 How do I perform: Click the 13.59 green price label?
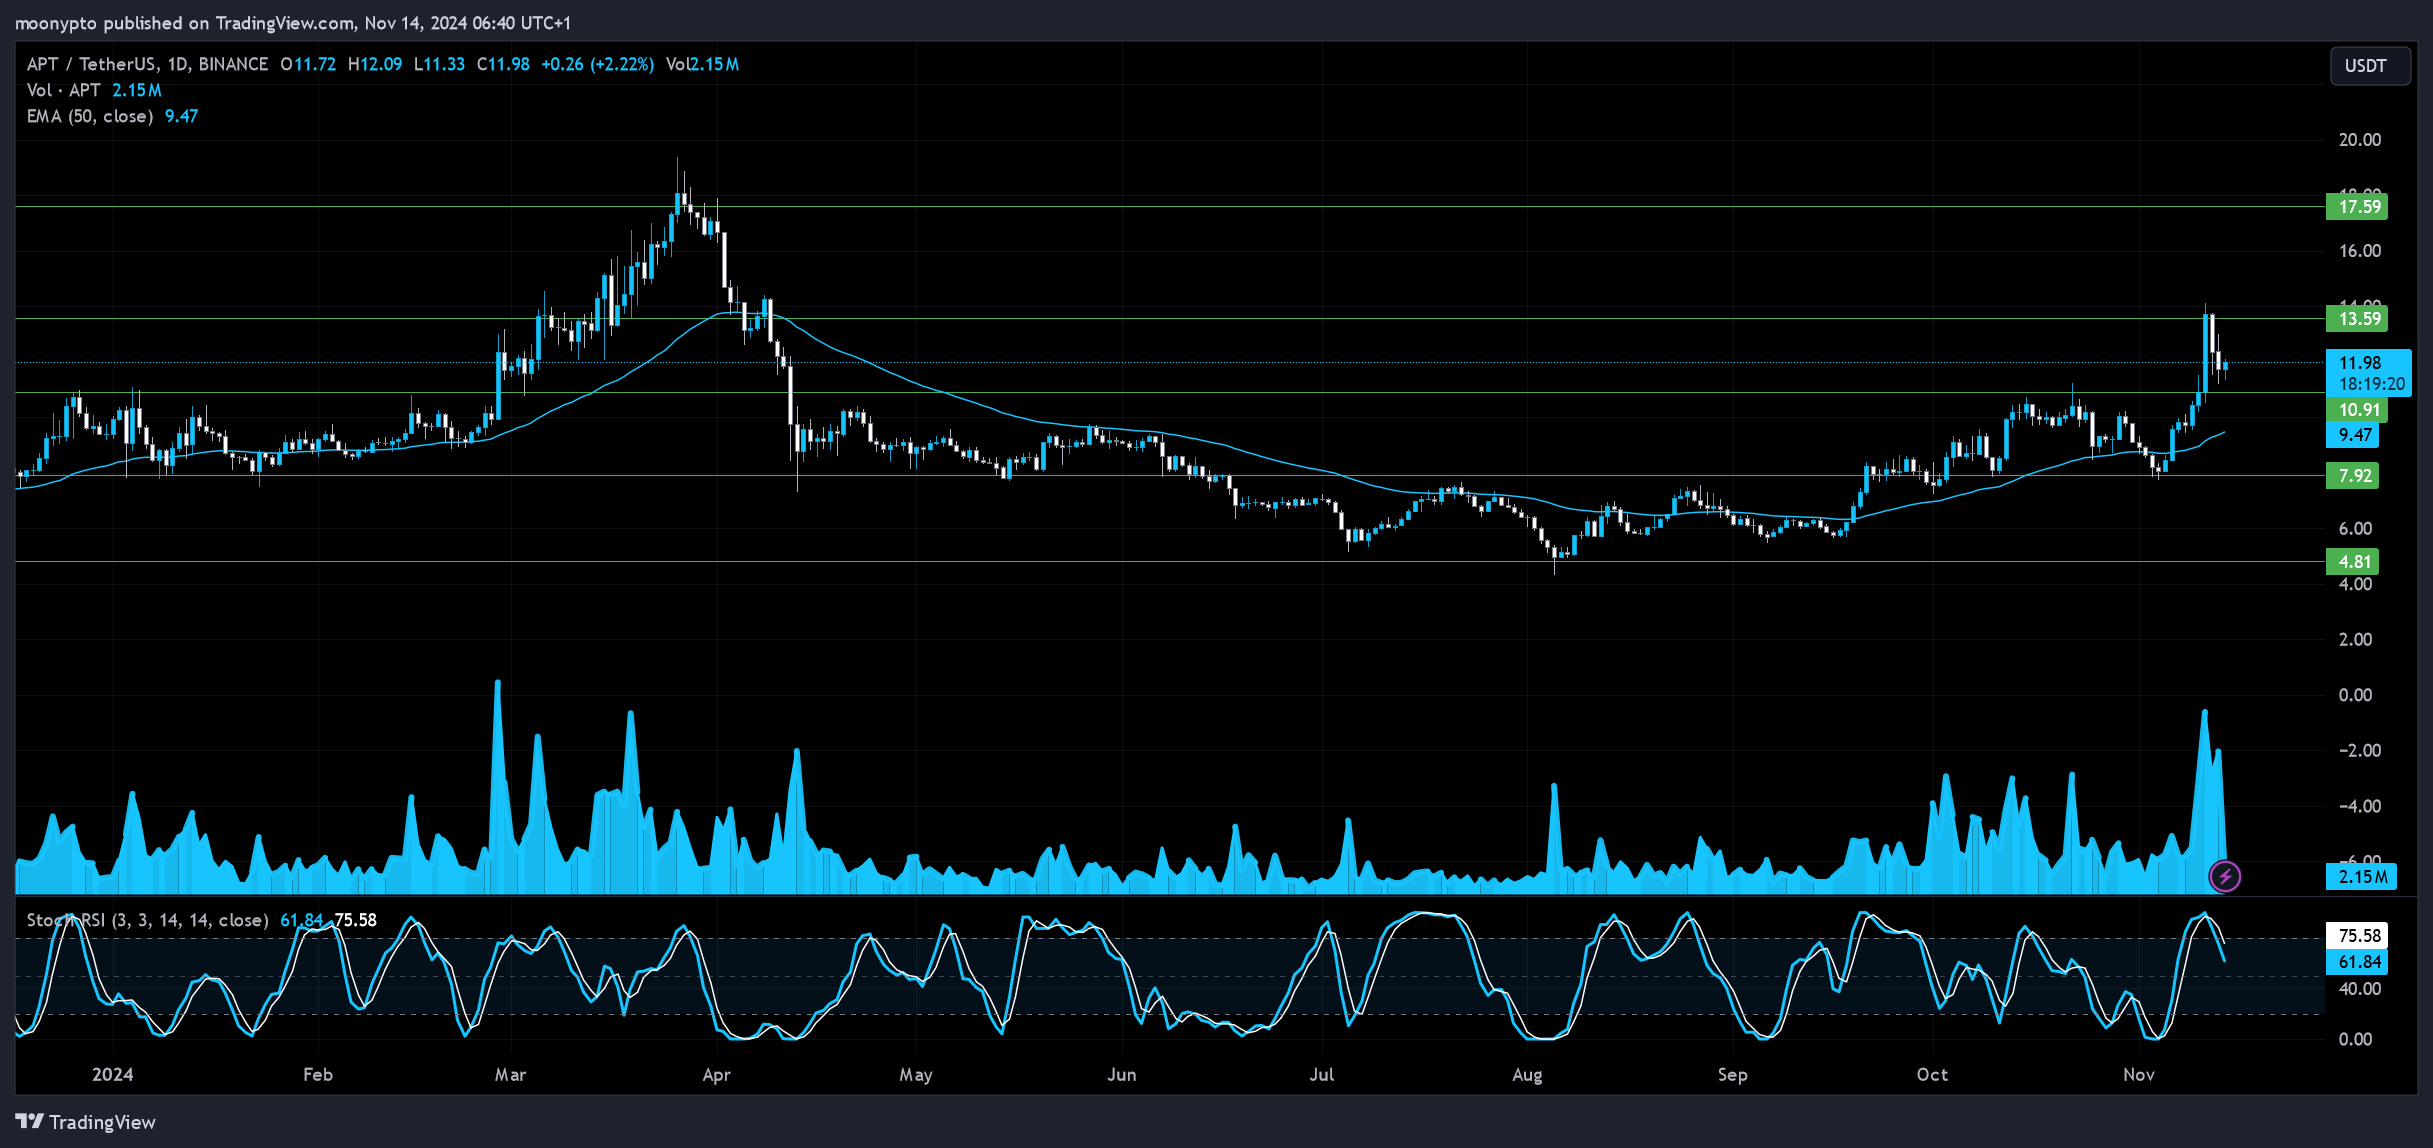[x=2358, y=319]
